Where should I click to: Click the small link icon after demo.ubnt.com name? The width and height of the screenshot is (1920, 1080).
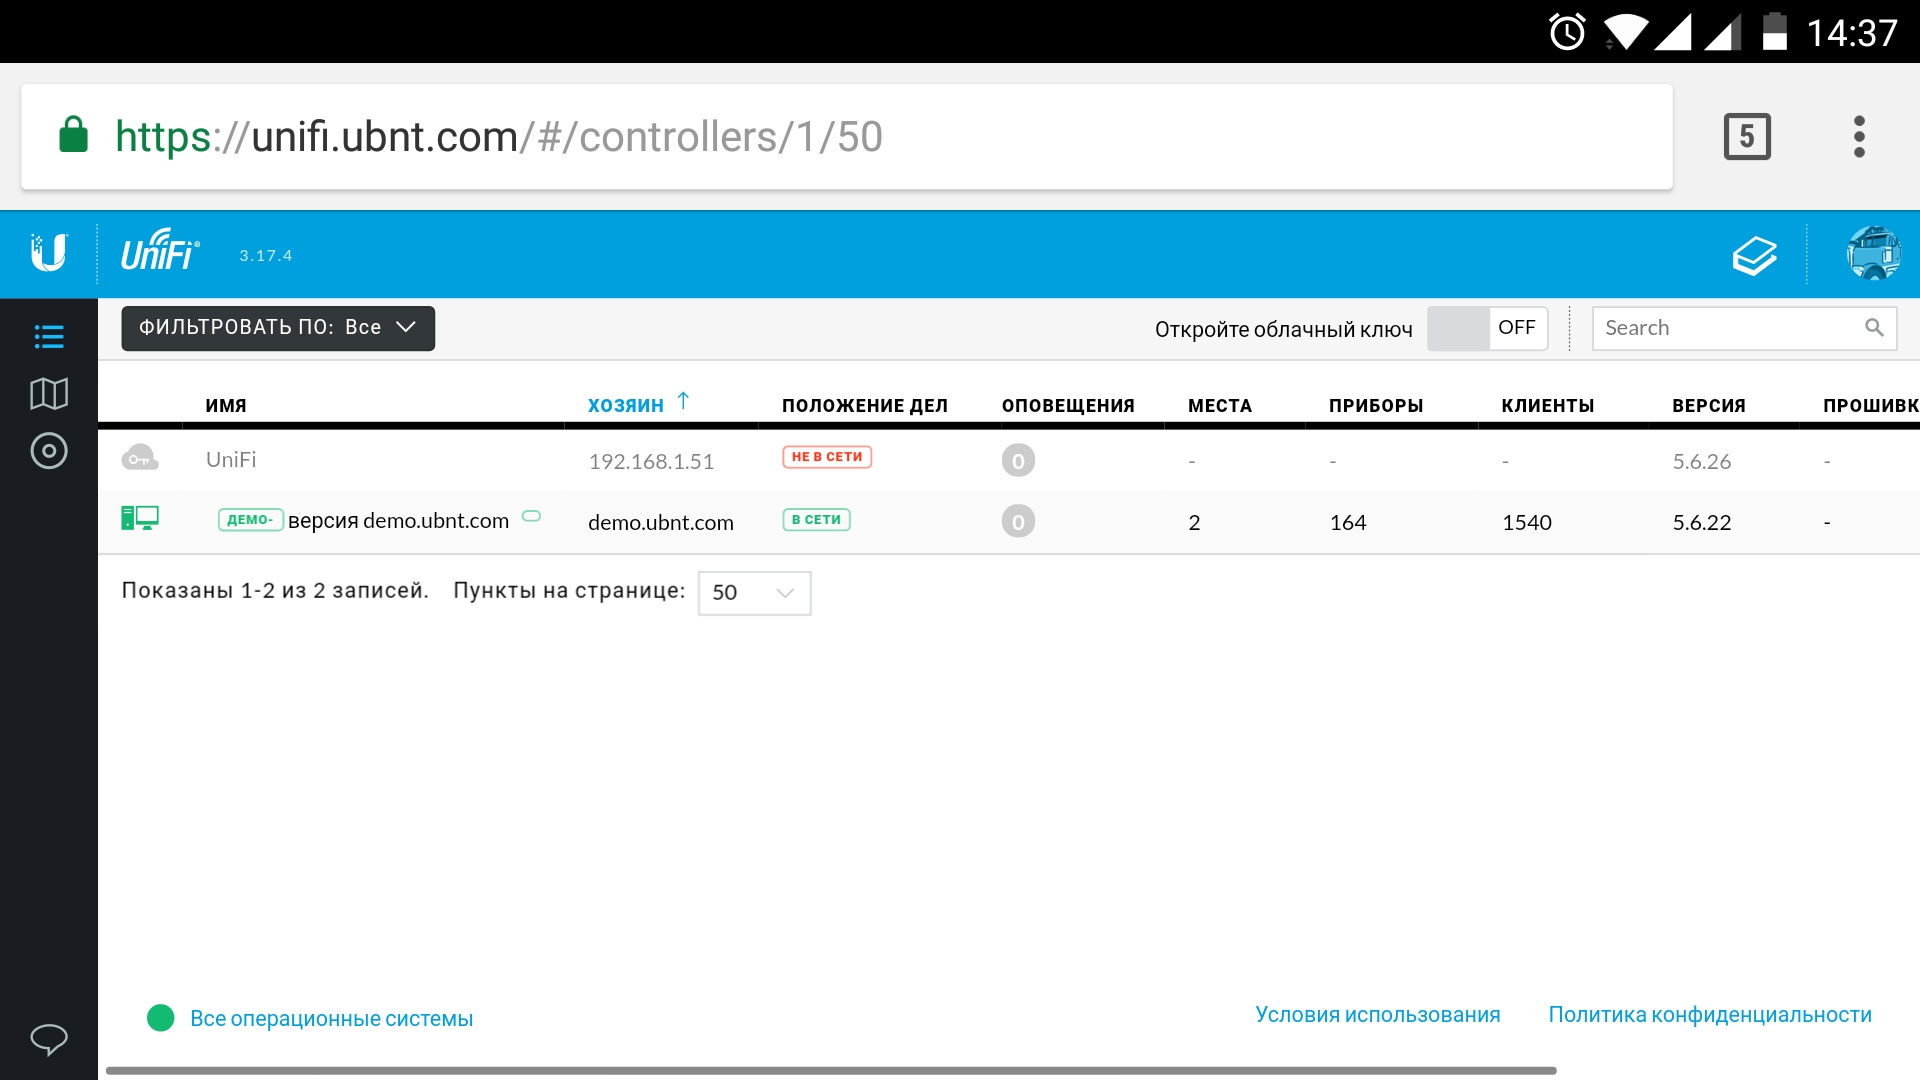tap(532, 516)
